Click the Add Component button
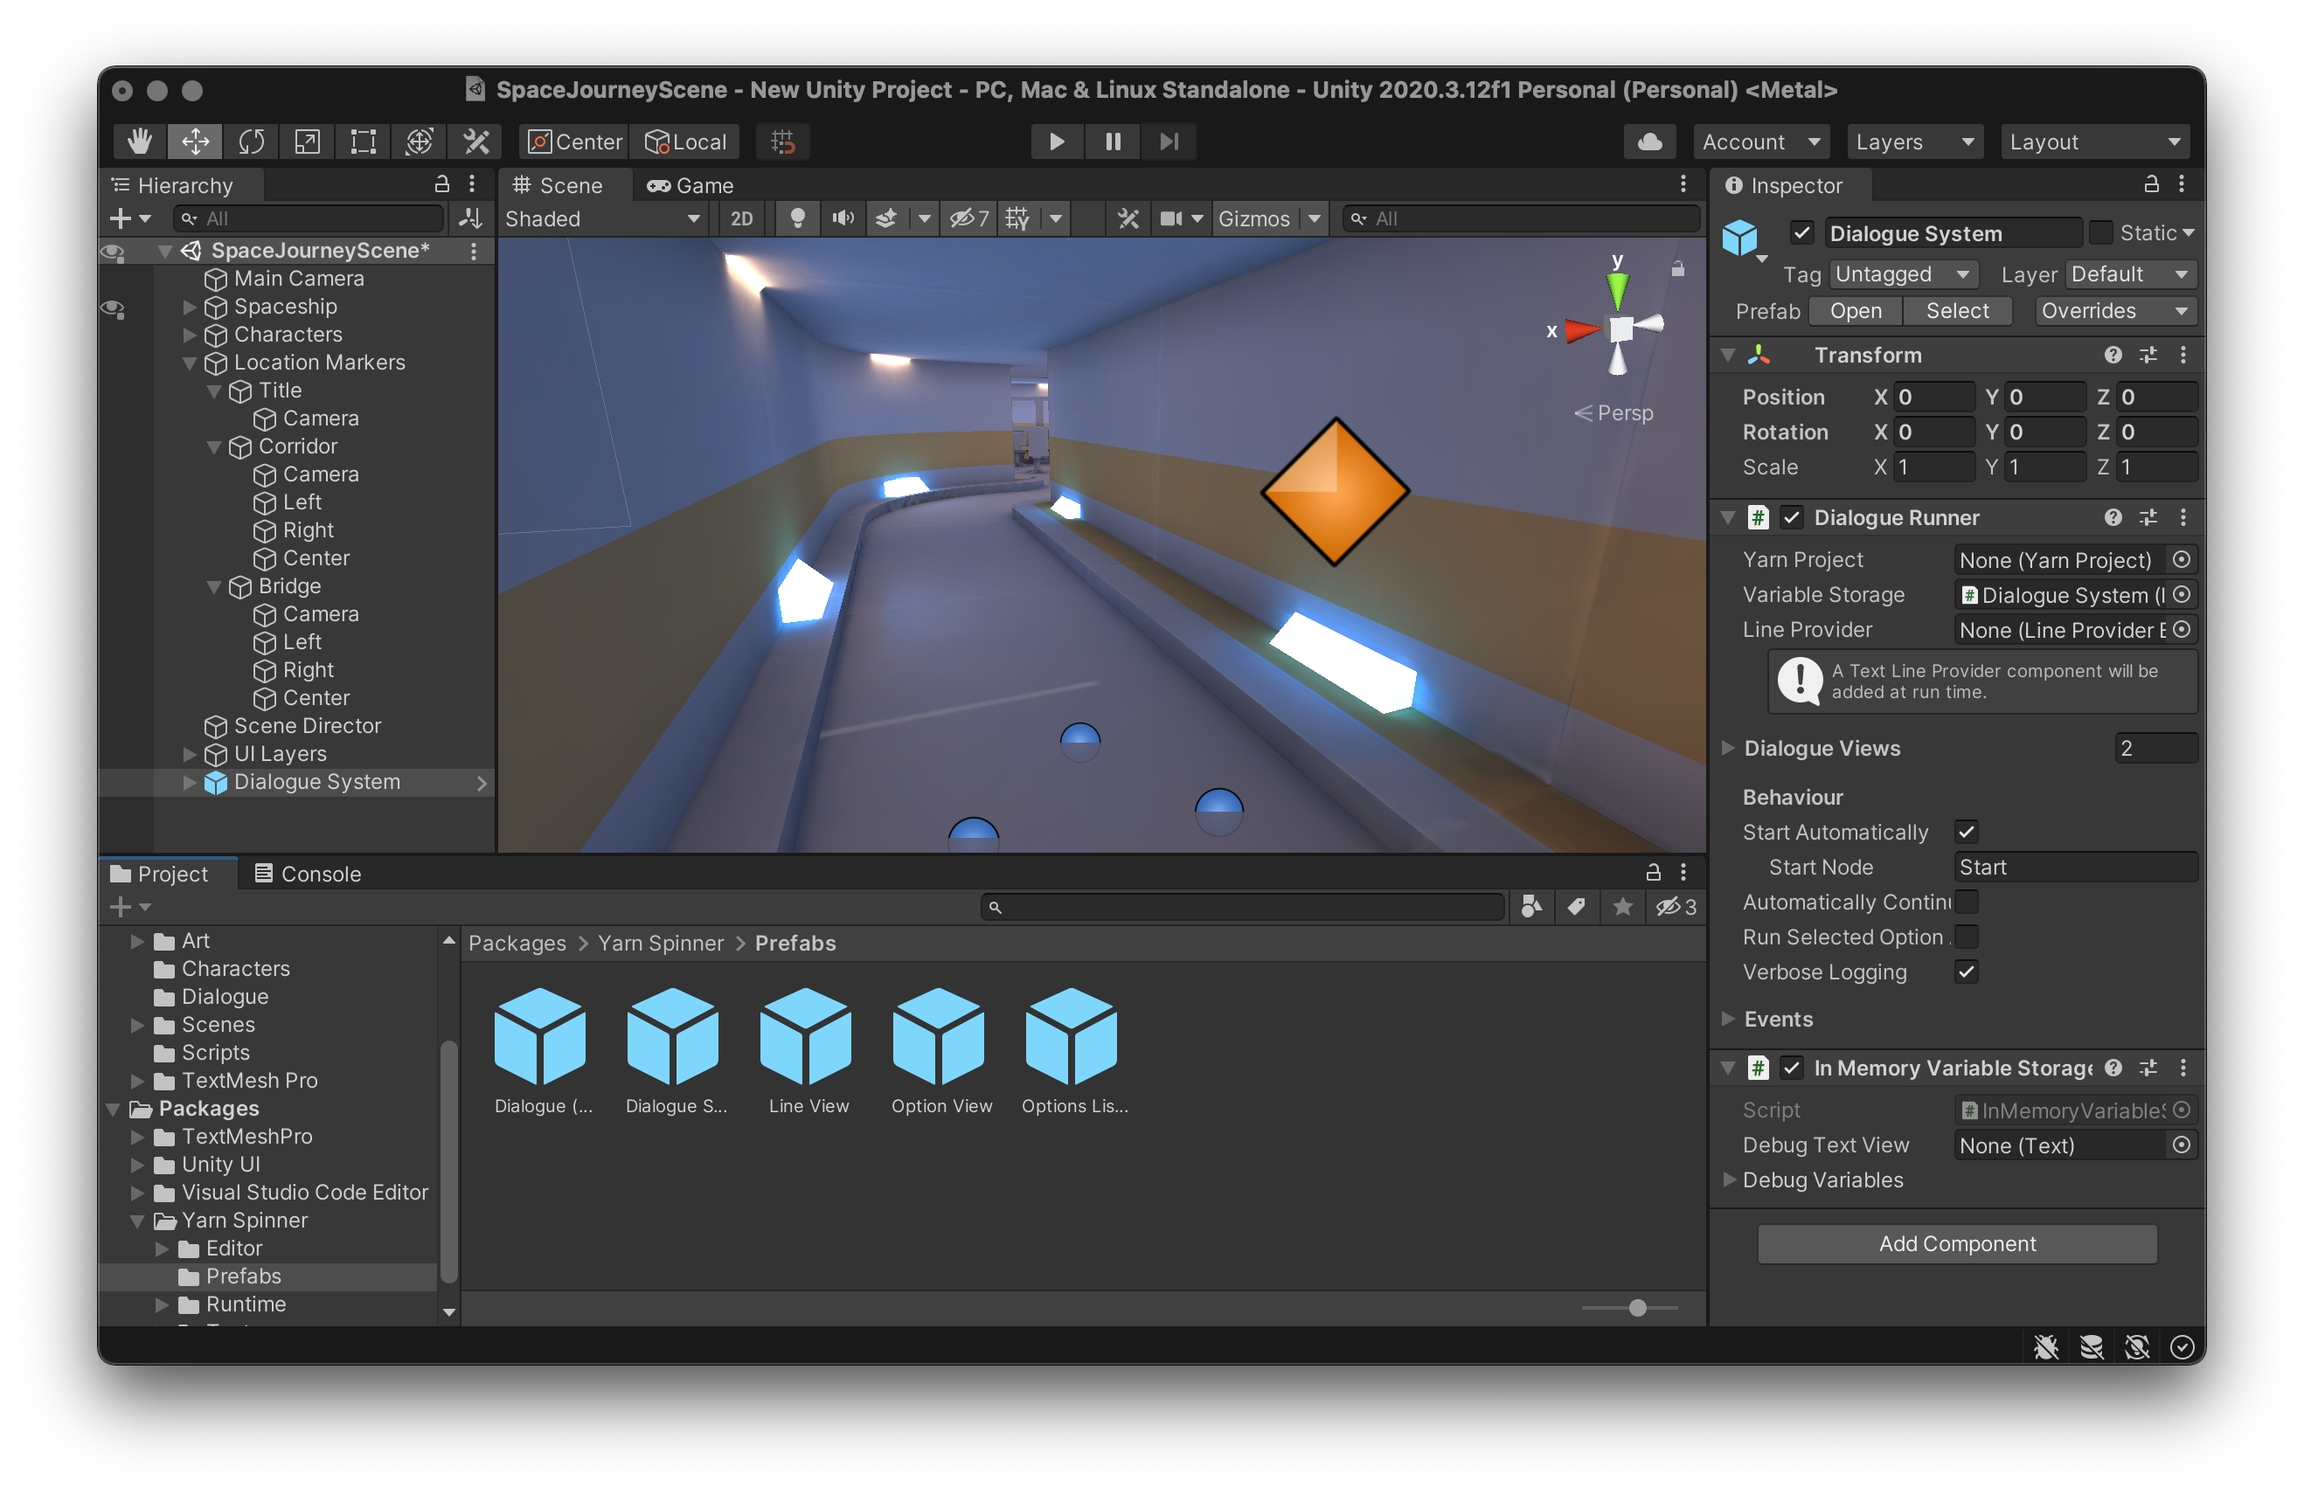 1956,1244
